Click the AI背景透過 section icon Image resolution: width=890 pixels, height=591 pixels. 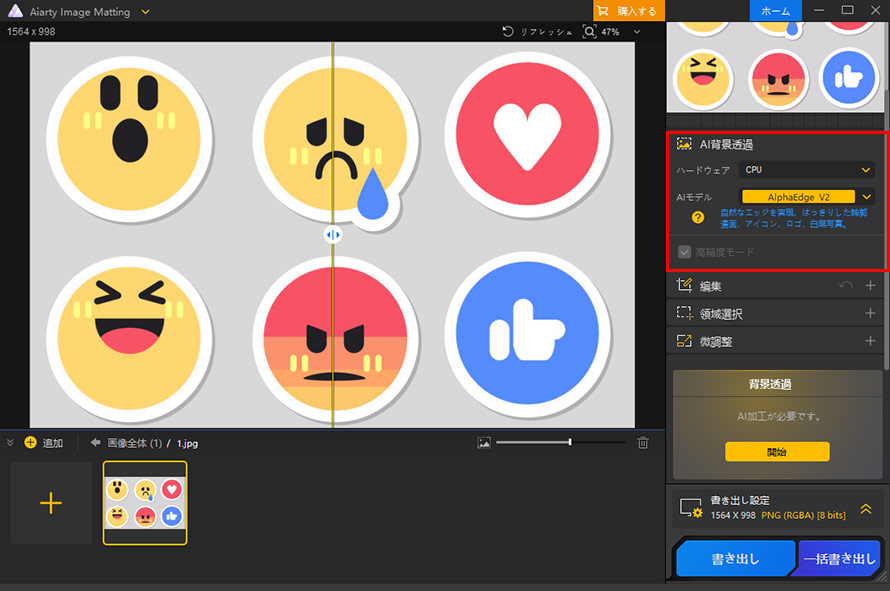click(x=684, y=144)
